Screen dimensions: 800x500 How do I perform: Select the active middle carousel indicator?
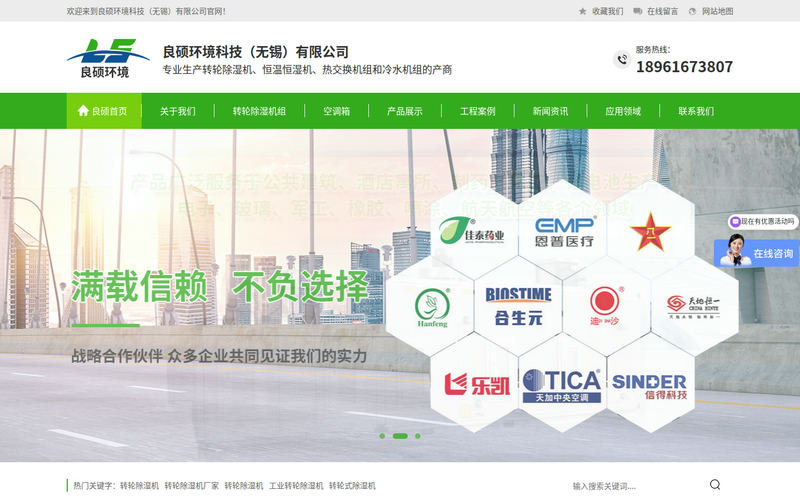pos(400,436)
